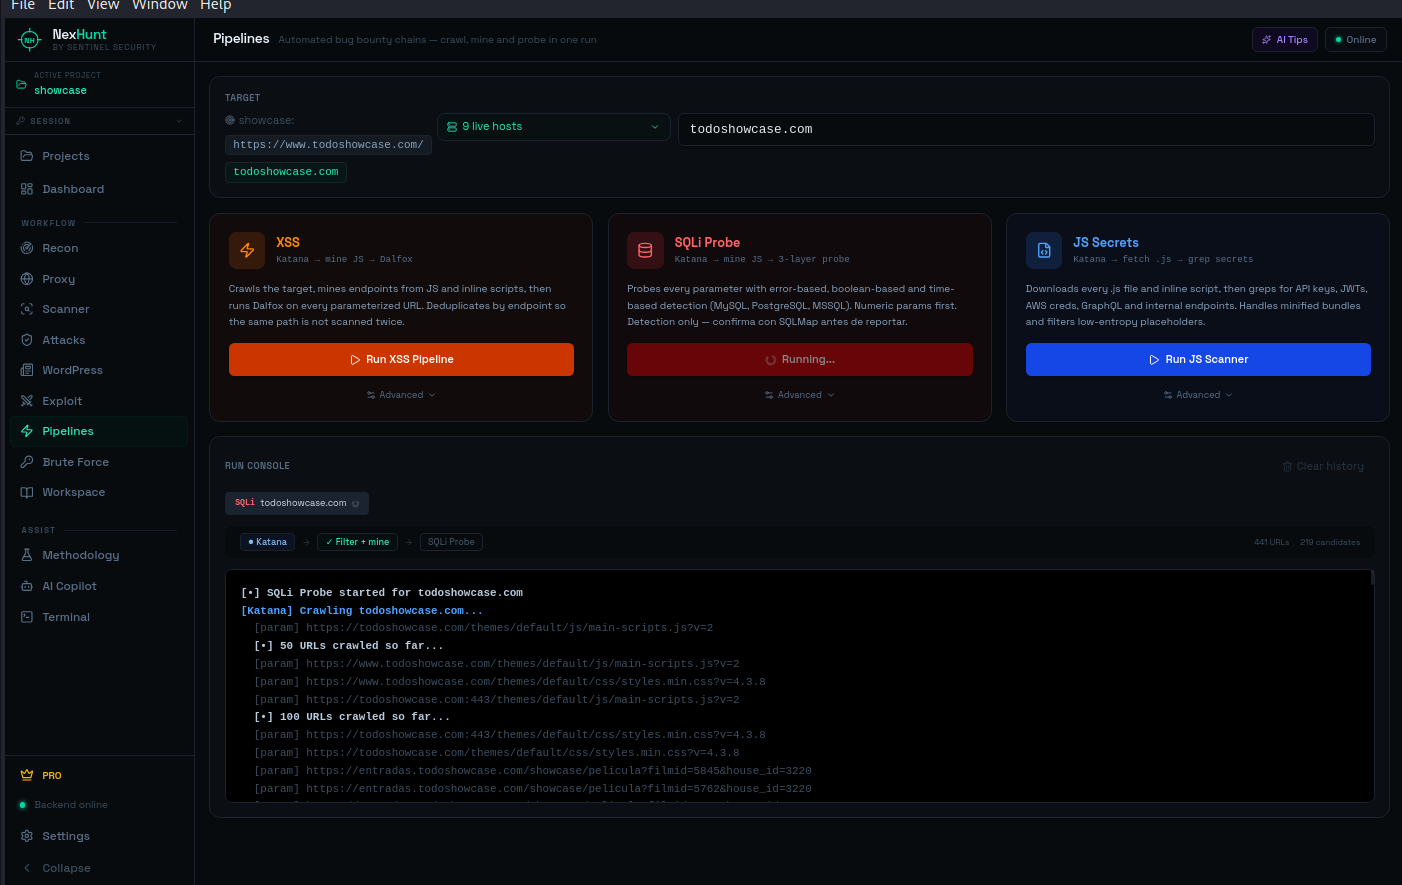Select the Recon radar icon
This screenshot has width=1402, height=885.
(27, 248)
